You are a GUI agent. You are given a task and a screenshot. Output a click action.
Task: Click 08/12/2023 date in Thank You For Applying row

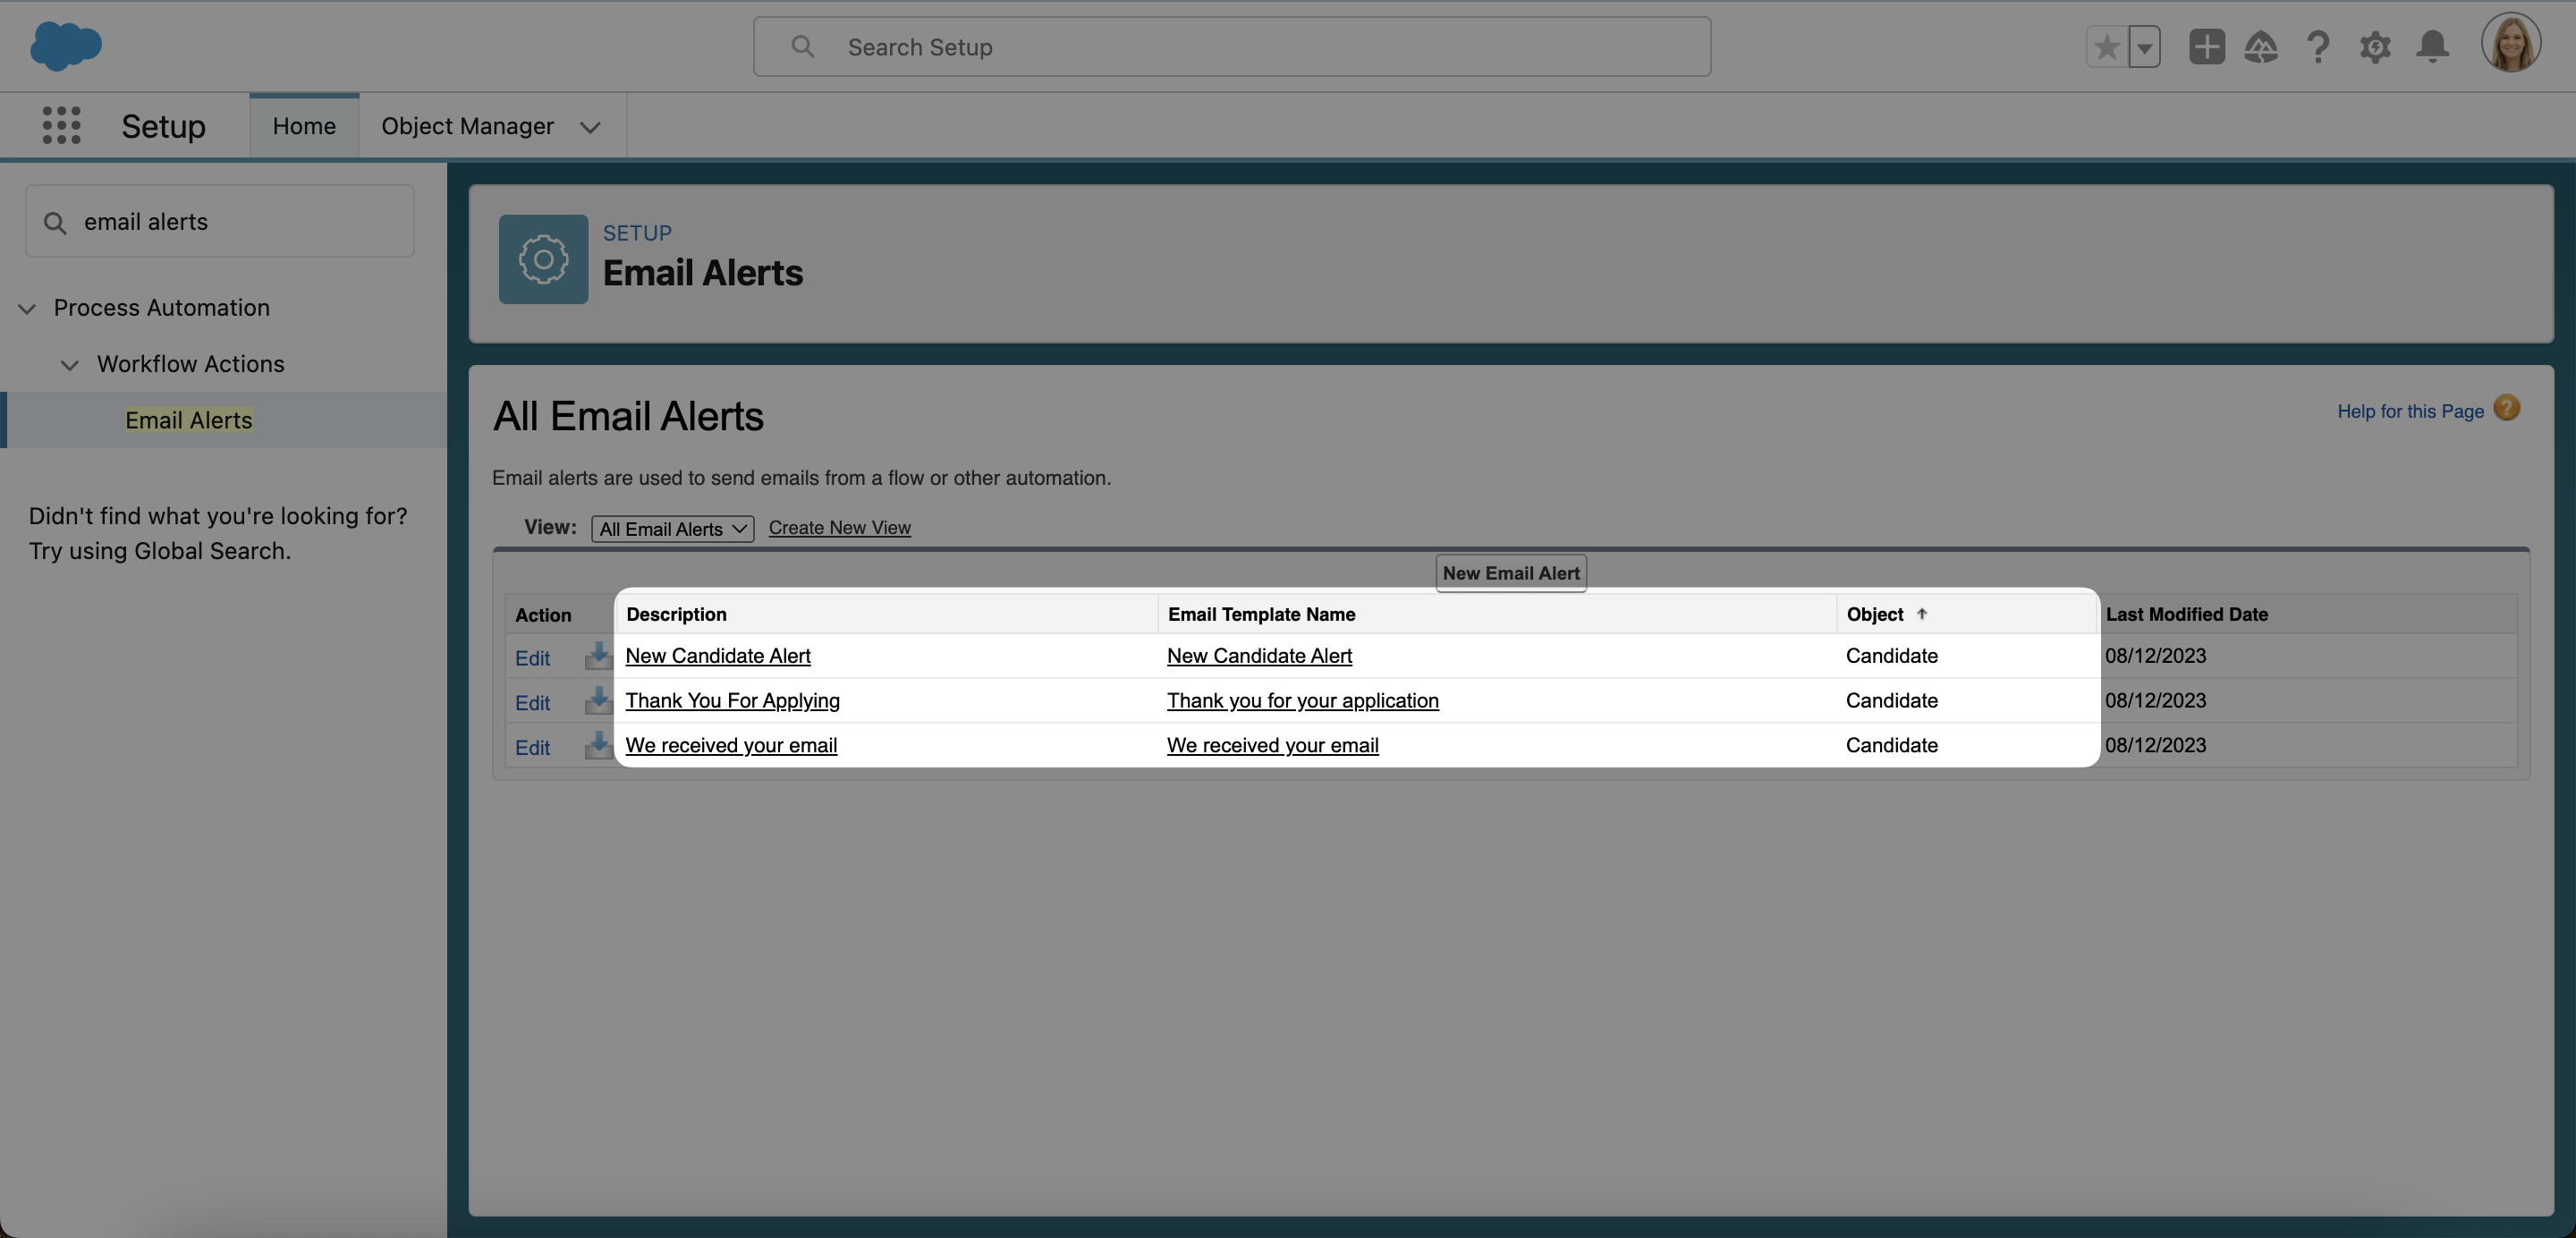tap(2155, 701)
